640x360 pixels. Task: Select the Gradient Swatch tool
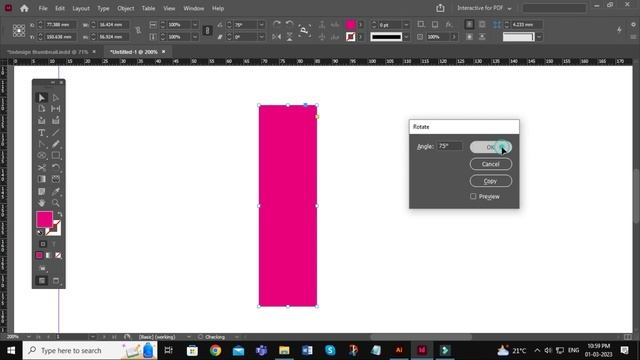42,179
